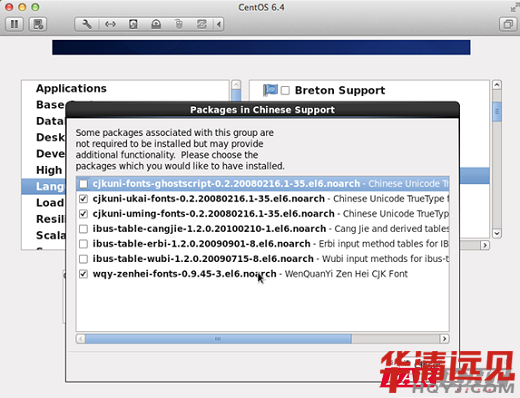
Task: Select the Languages category in list
Action: click(44, 186)
